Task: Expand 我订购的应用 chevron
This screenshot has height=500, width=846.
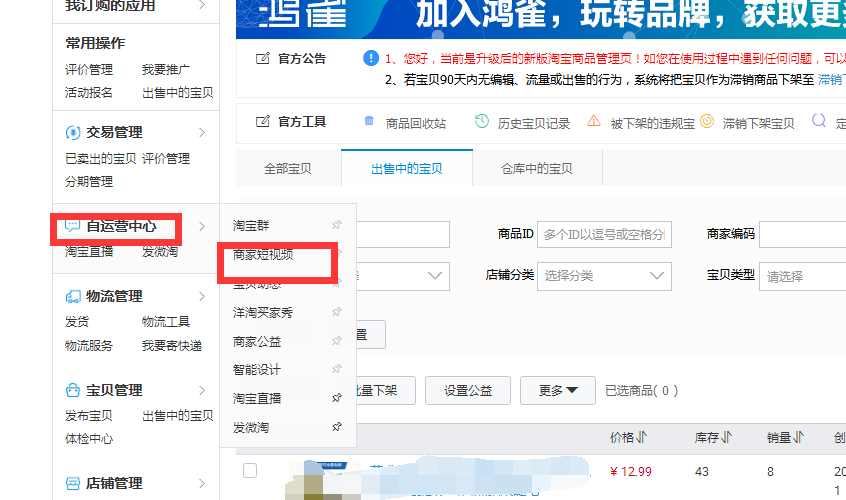Action: click(x=202, y=5)
